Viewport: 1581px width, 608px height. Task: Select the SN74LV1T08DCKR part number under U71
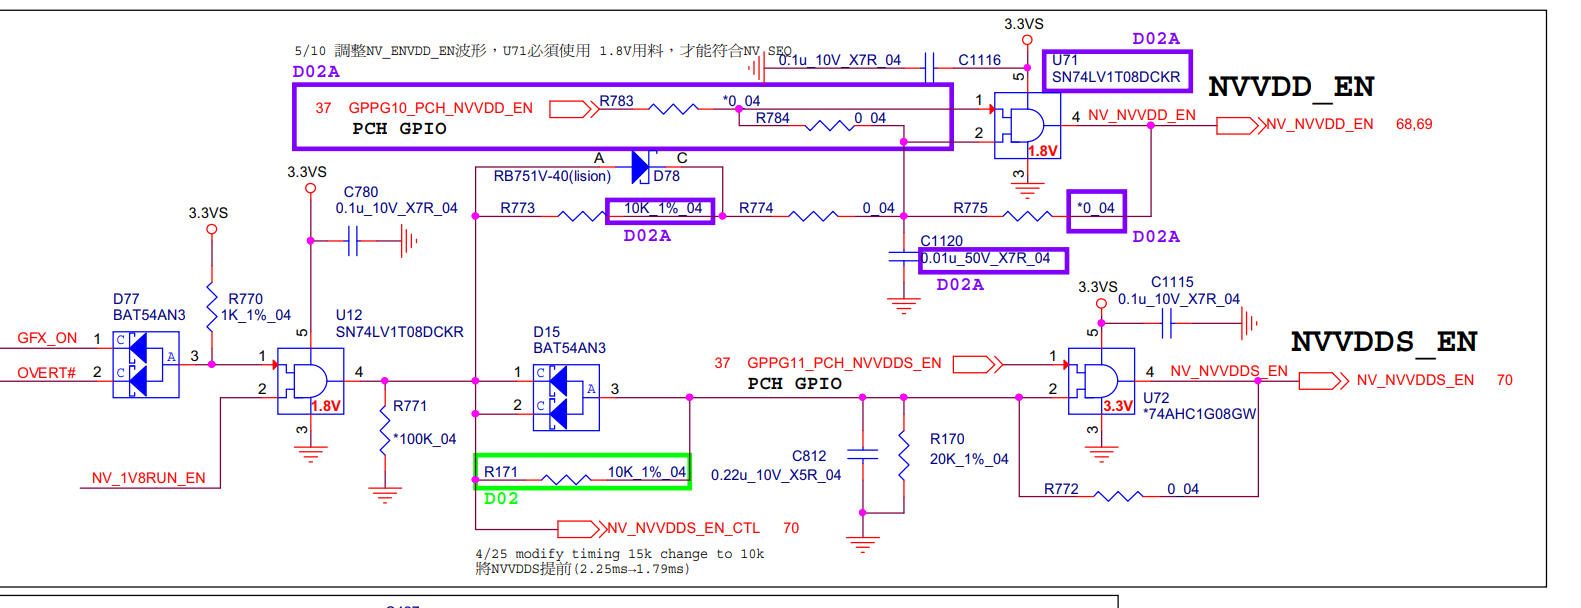coord(1116,77)
